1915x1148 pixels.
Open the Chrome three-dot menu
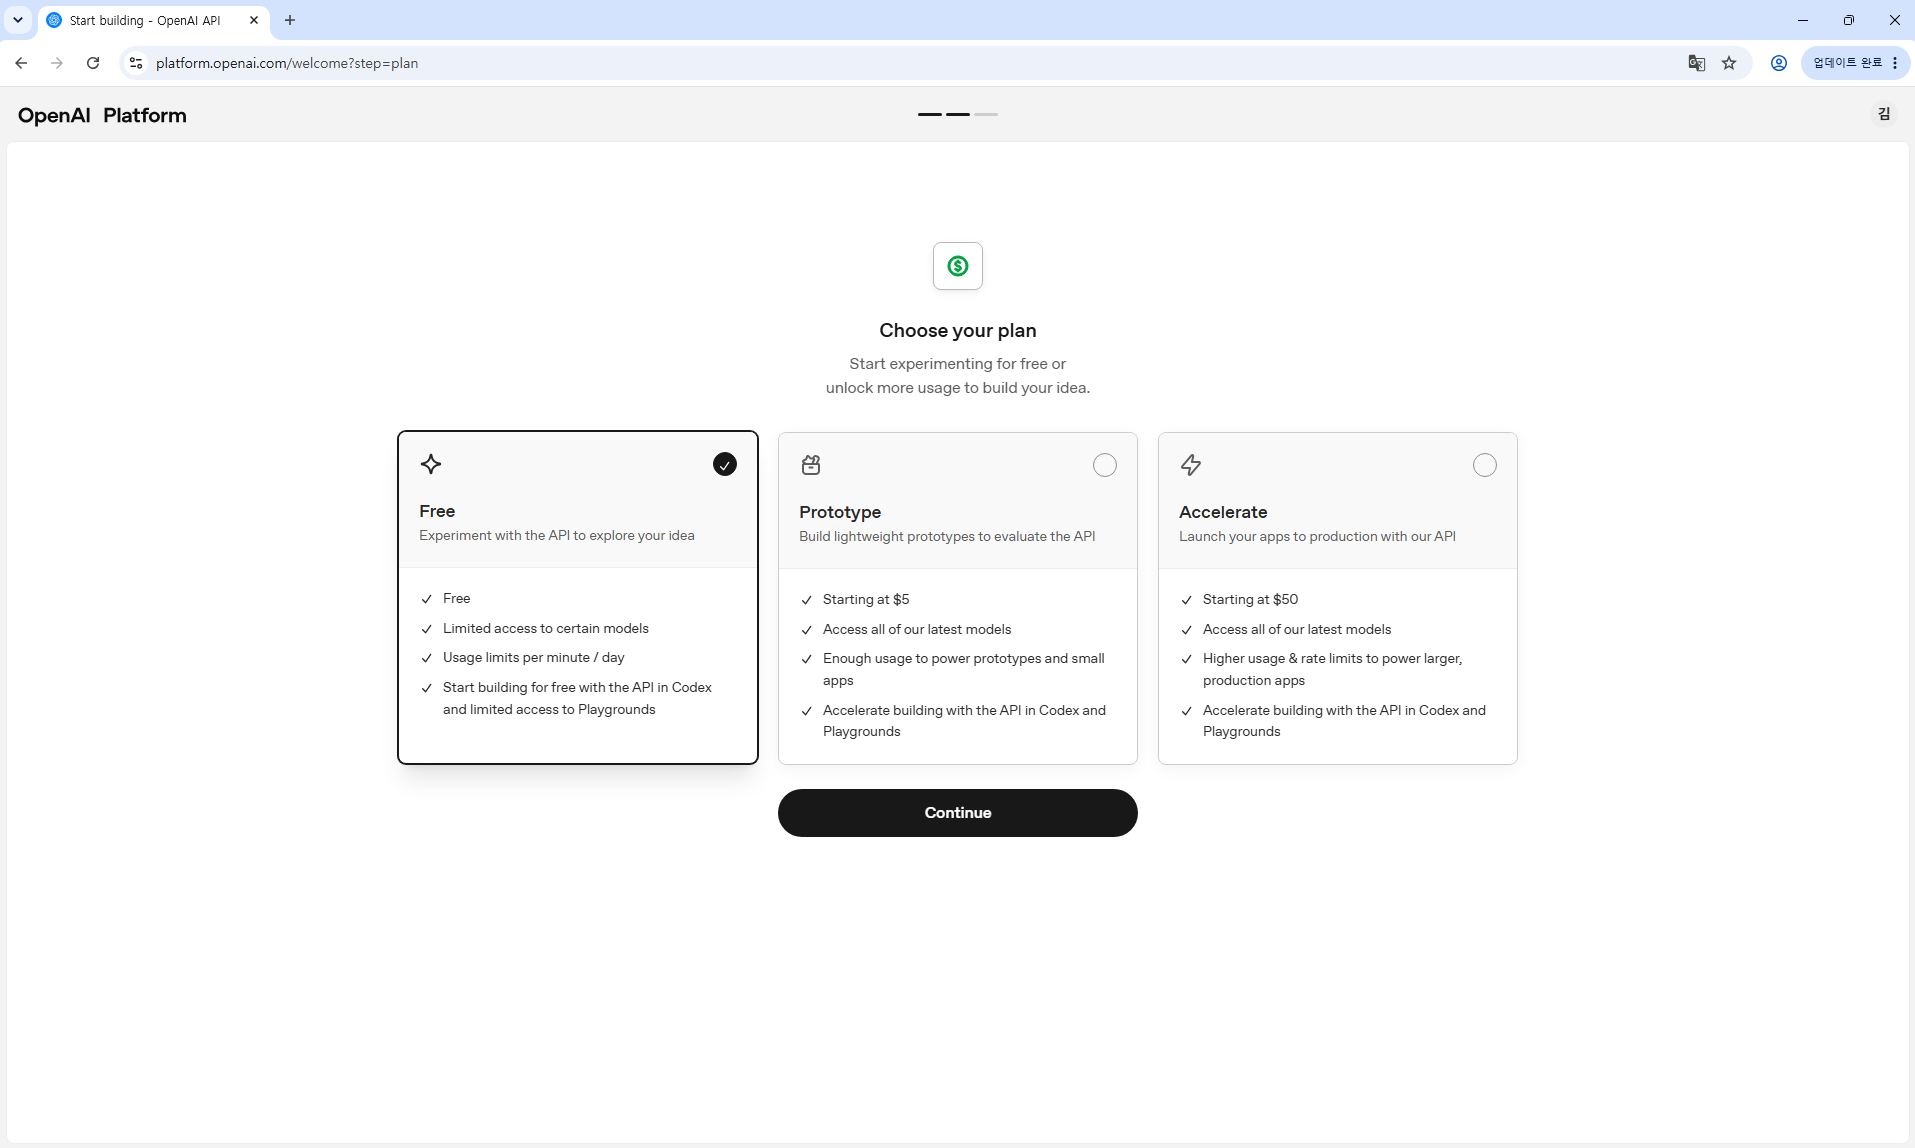(x=1895, y=63)
